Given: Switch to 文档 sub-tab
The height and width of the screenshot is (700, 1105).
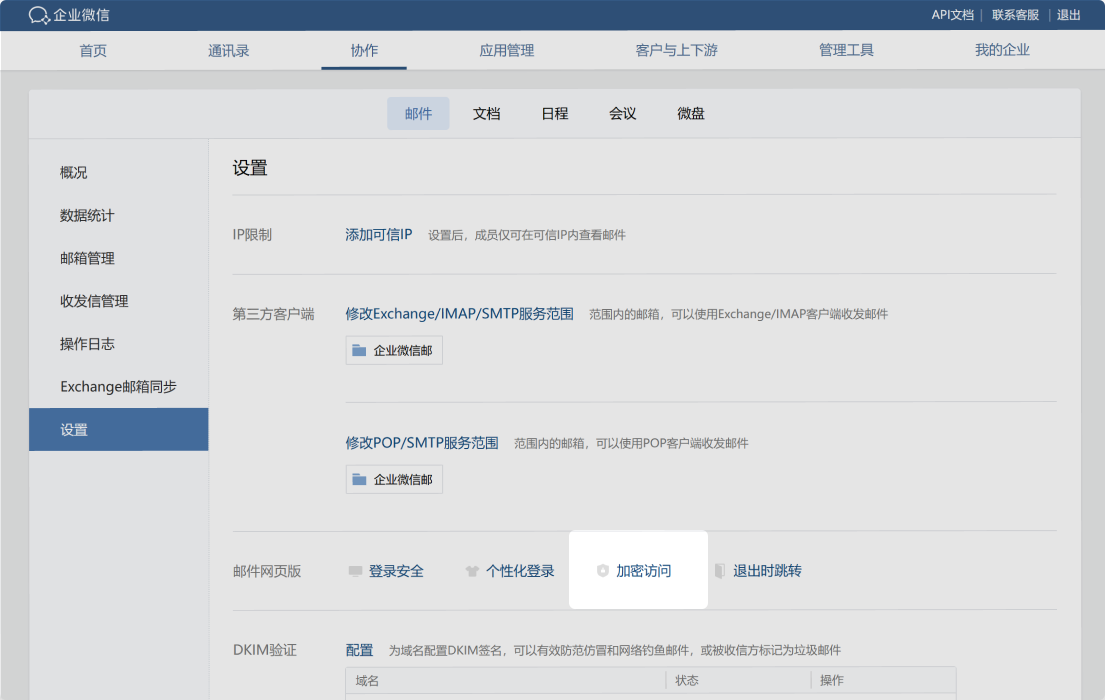Looking at the screenshot, I should click(x=486, y=113).
